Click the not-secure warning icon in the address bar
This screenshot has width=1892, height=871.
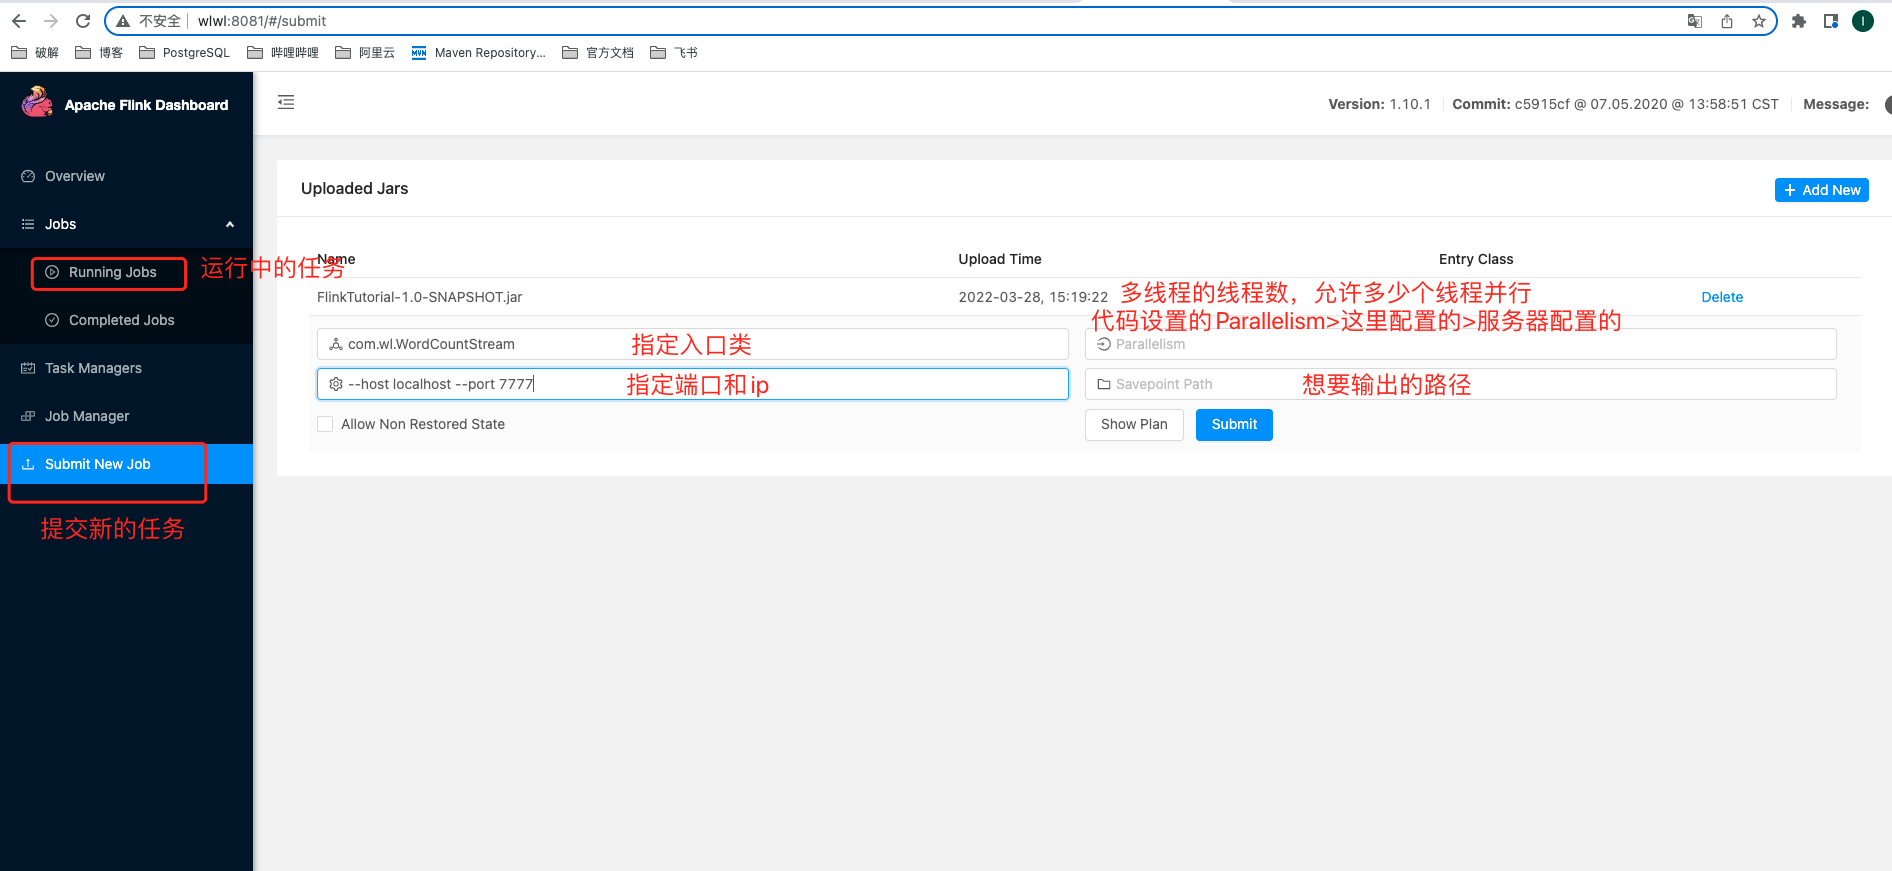pos(123,21)
